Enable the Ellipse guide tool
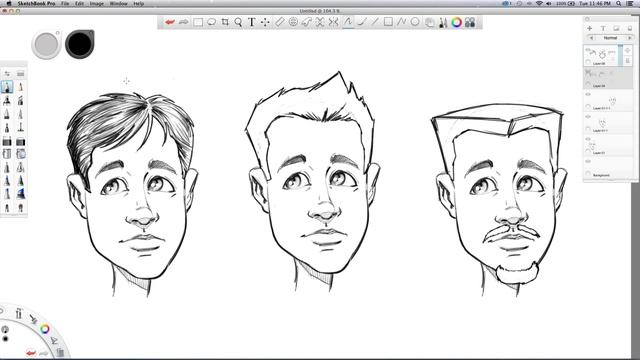 tap(293, 22)
